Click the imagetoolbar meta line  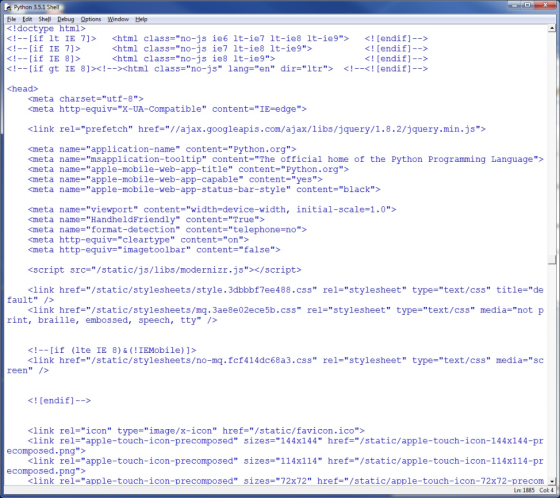(x=154, y=250)
